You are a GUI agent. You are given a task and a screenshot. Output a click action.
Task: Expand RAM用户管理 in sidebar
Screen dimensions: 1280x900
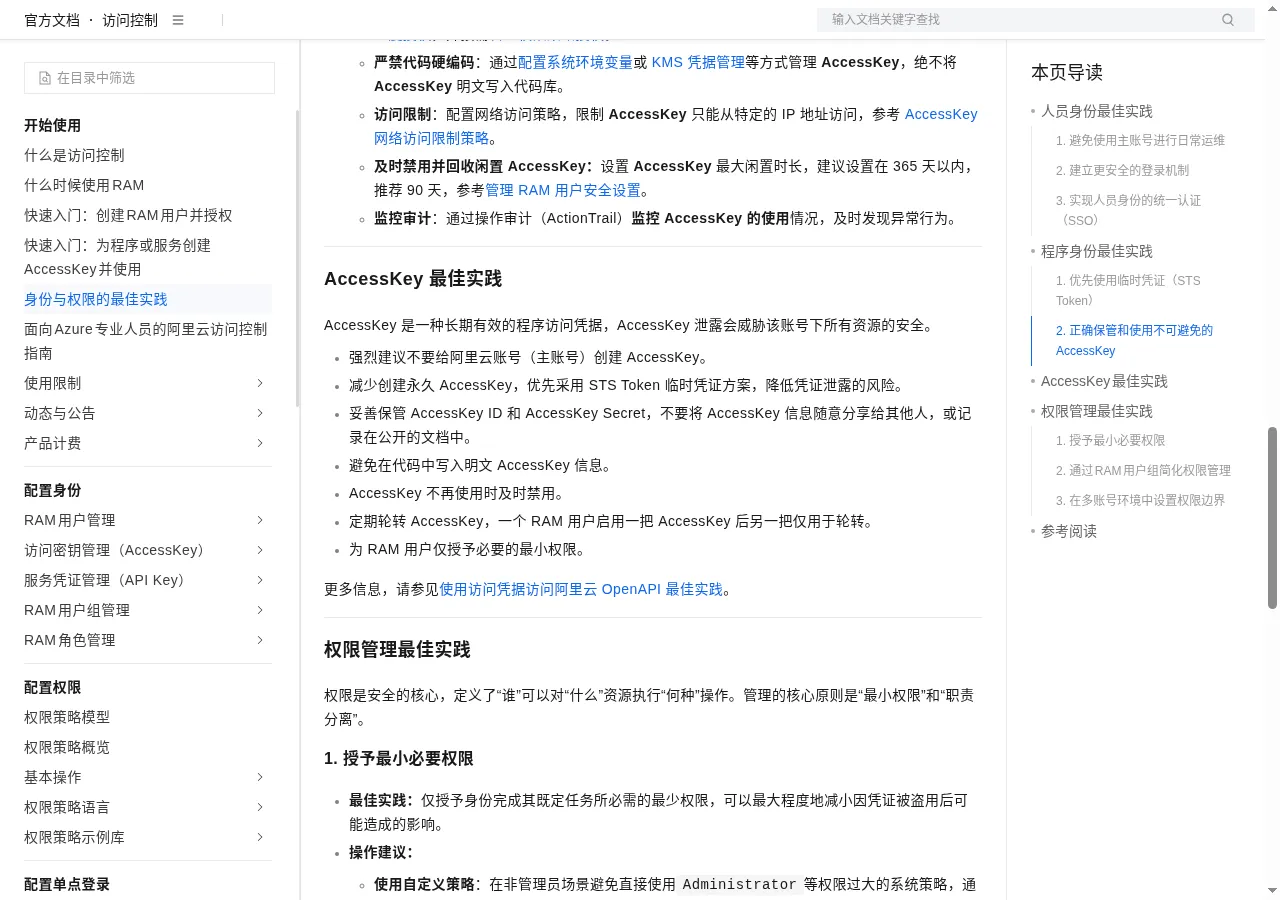tap(260, 520)
